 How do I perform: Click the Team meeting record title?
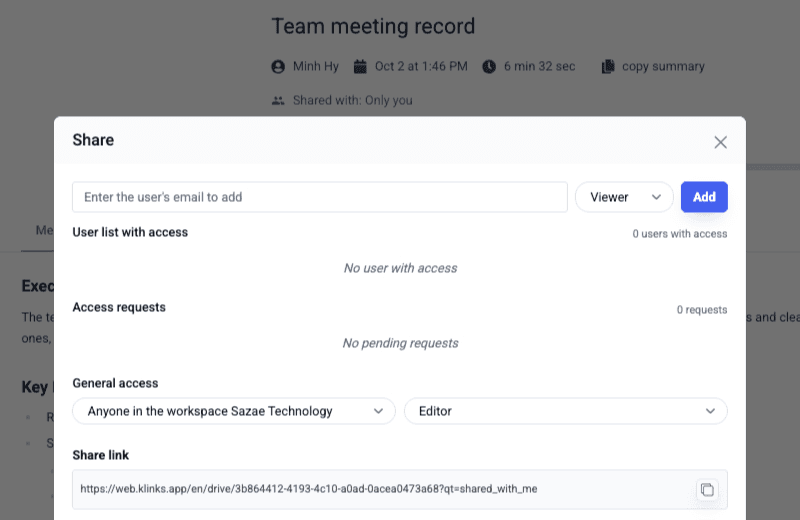[x=373, y=26]
